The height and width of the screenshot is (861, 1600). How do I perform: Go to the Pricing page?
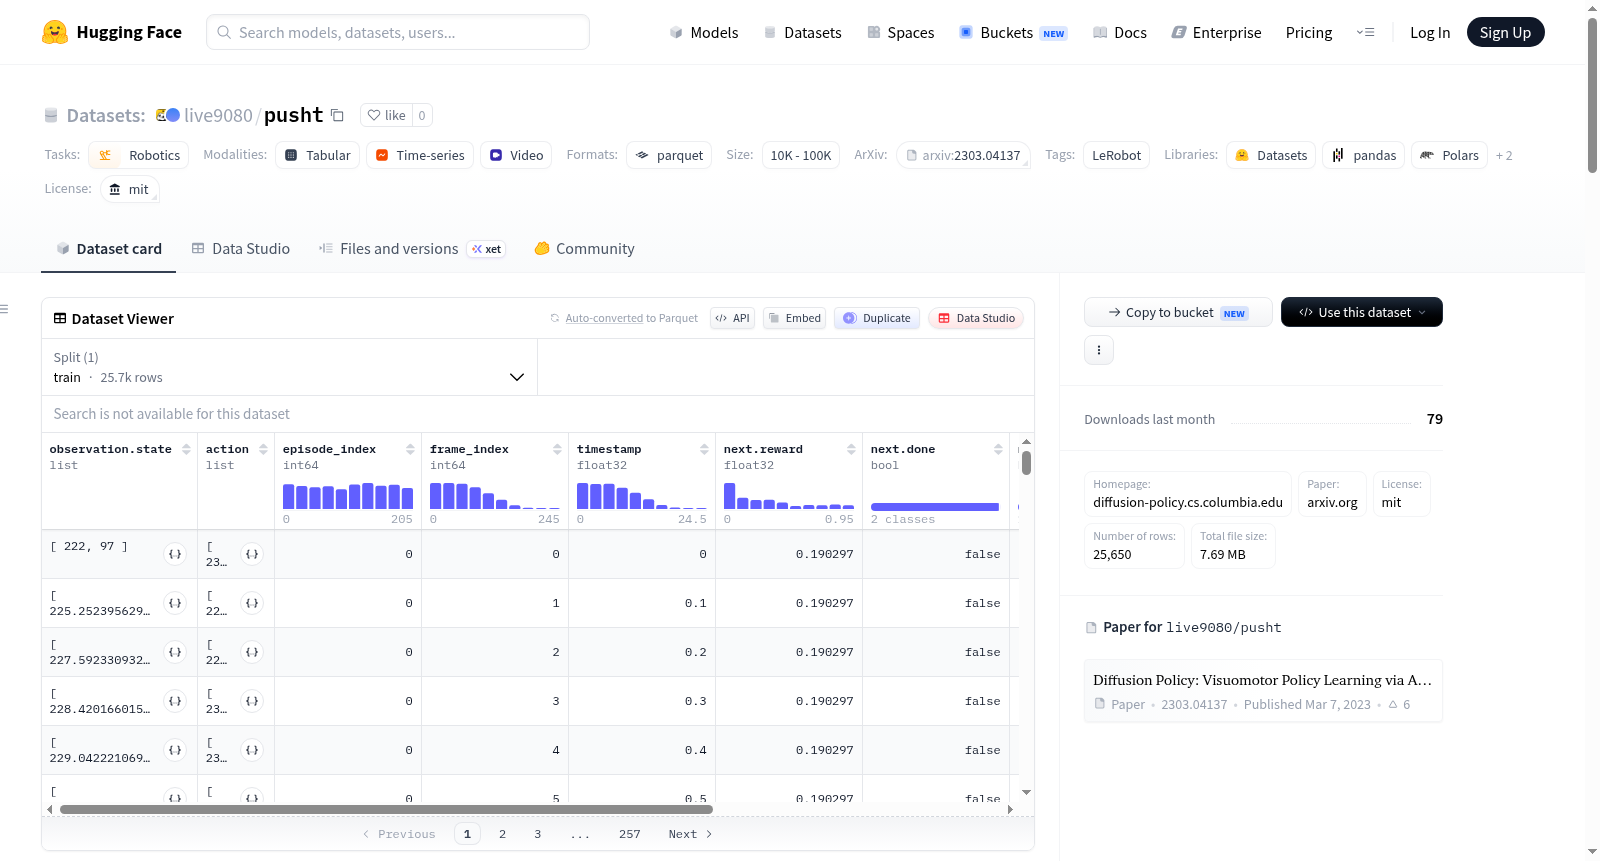point(1309,32)
